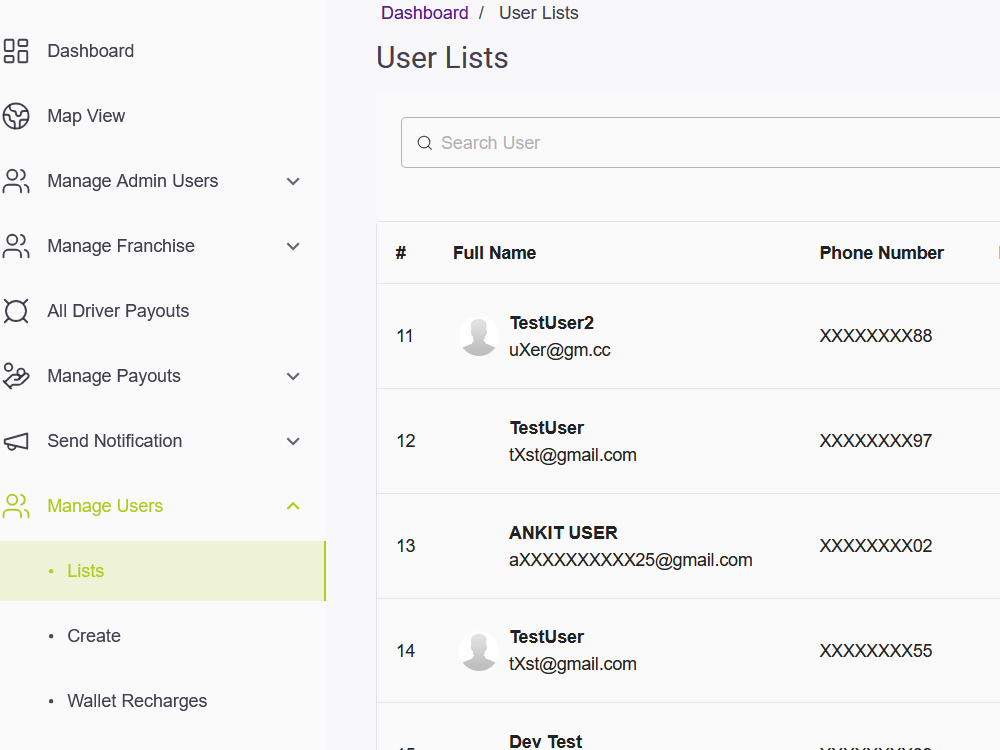Image resolution: width=1000 pixels, height=750 pixels.
Task: Click the User Lists breadcrumb text
Action: [x=539, y=13]
